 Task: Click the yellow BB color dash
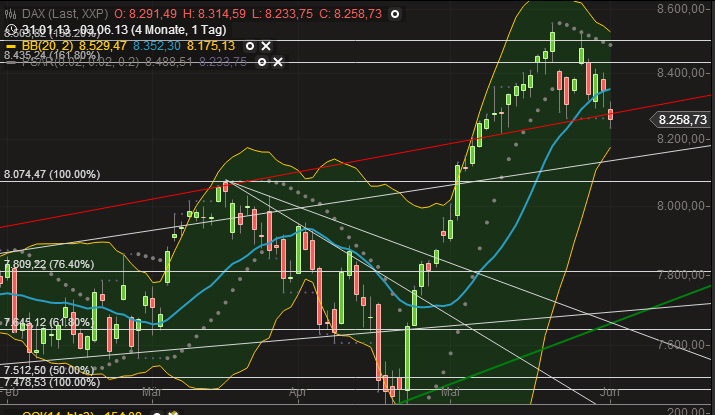tap(11, 47)
